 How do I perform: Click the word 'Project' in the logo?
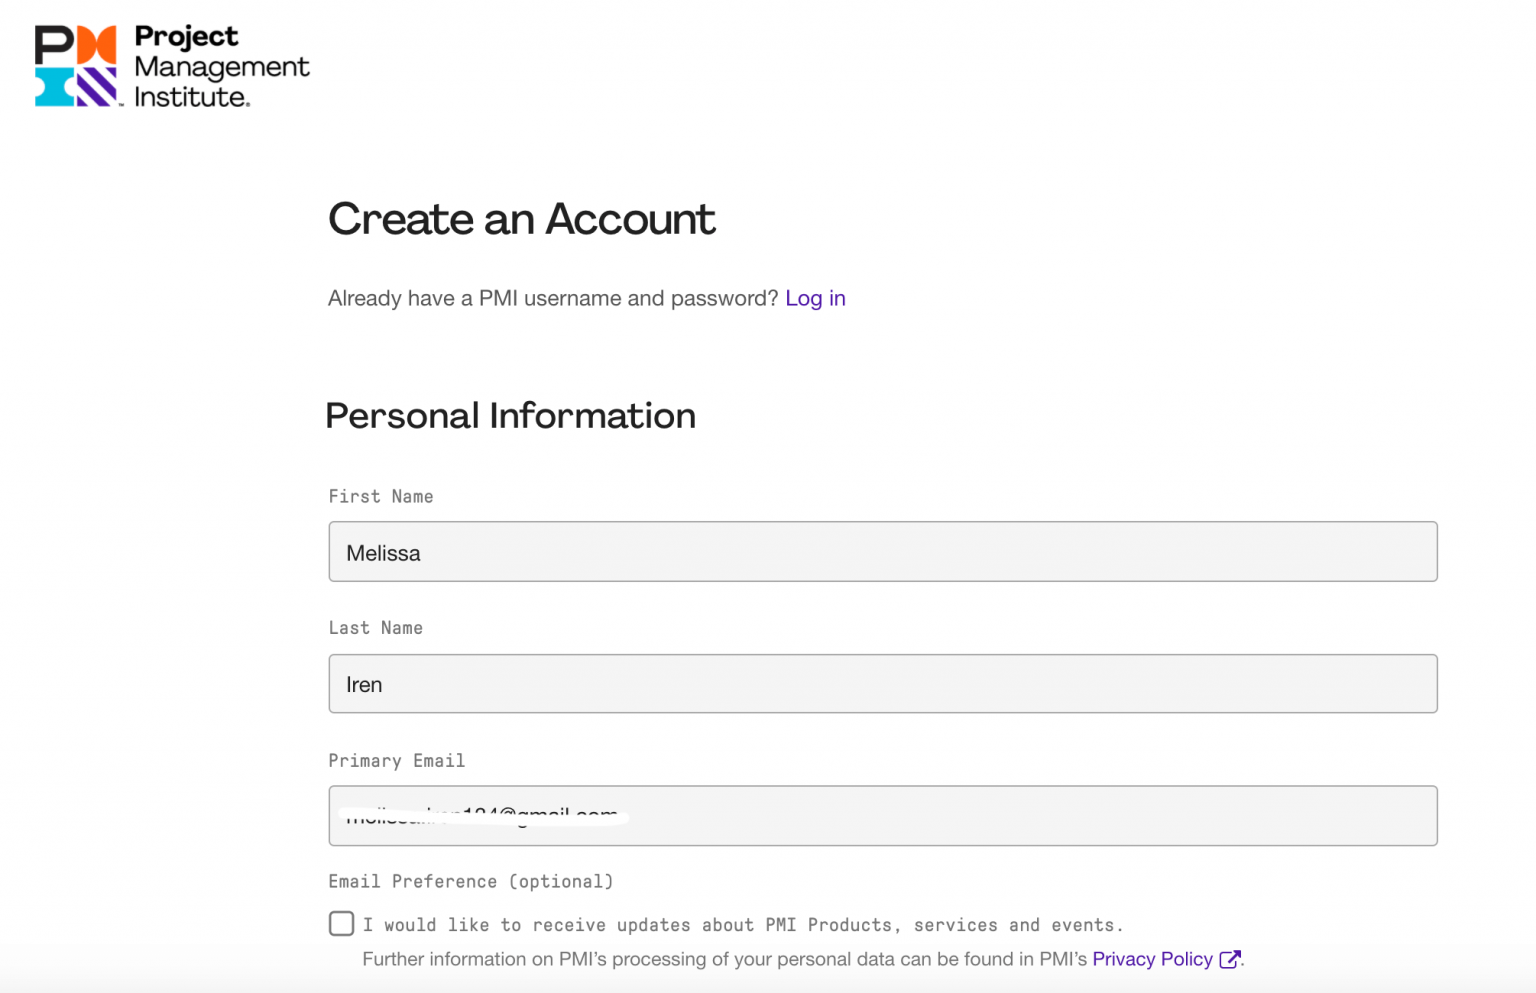(187, 36)
